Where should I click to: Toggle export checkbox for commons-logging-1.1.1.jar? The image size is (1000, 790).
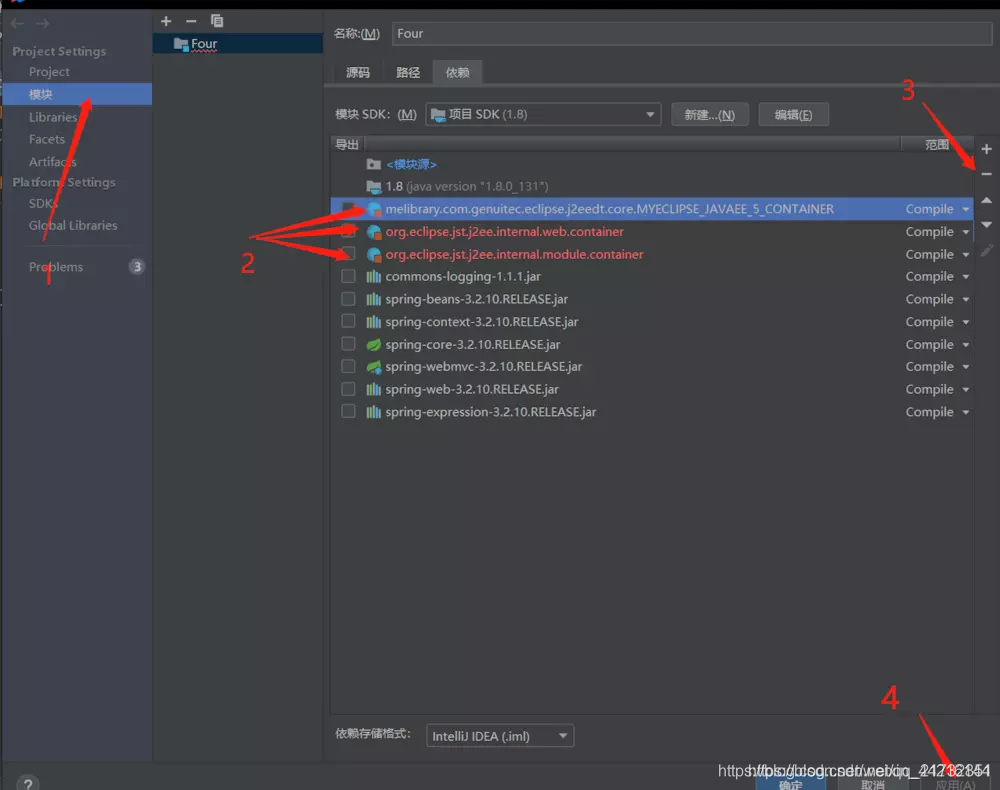pyautogui.click(x=348, y=276)
